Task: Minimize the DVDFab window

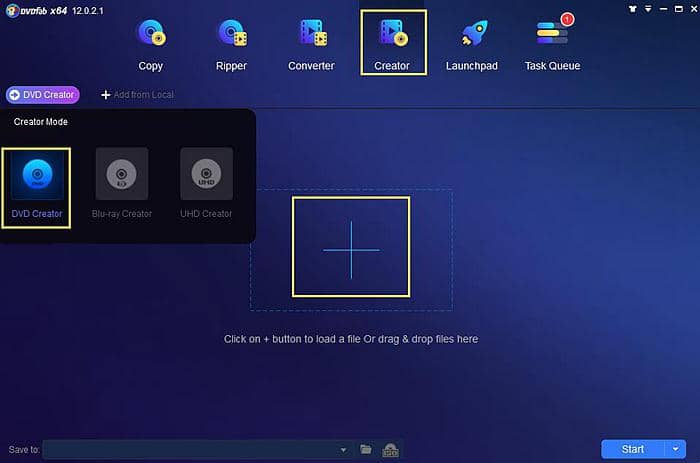Action: [663, 9]
